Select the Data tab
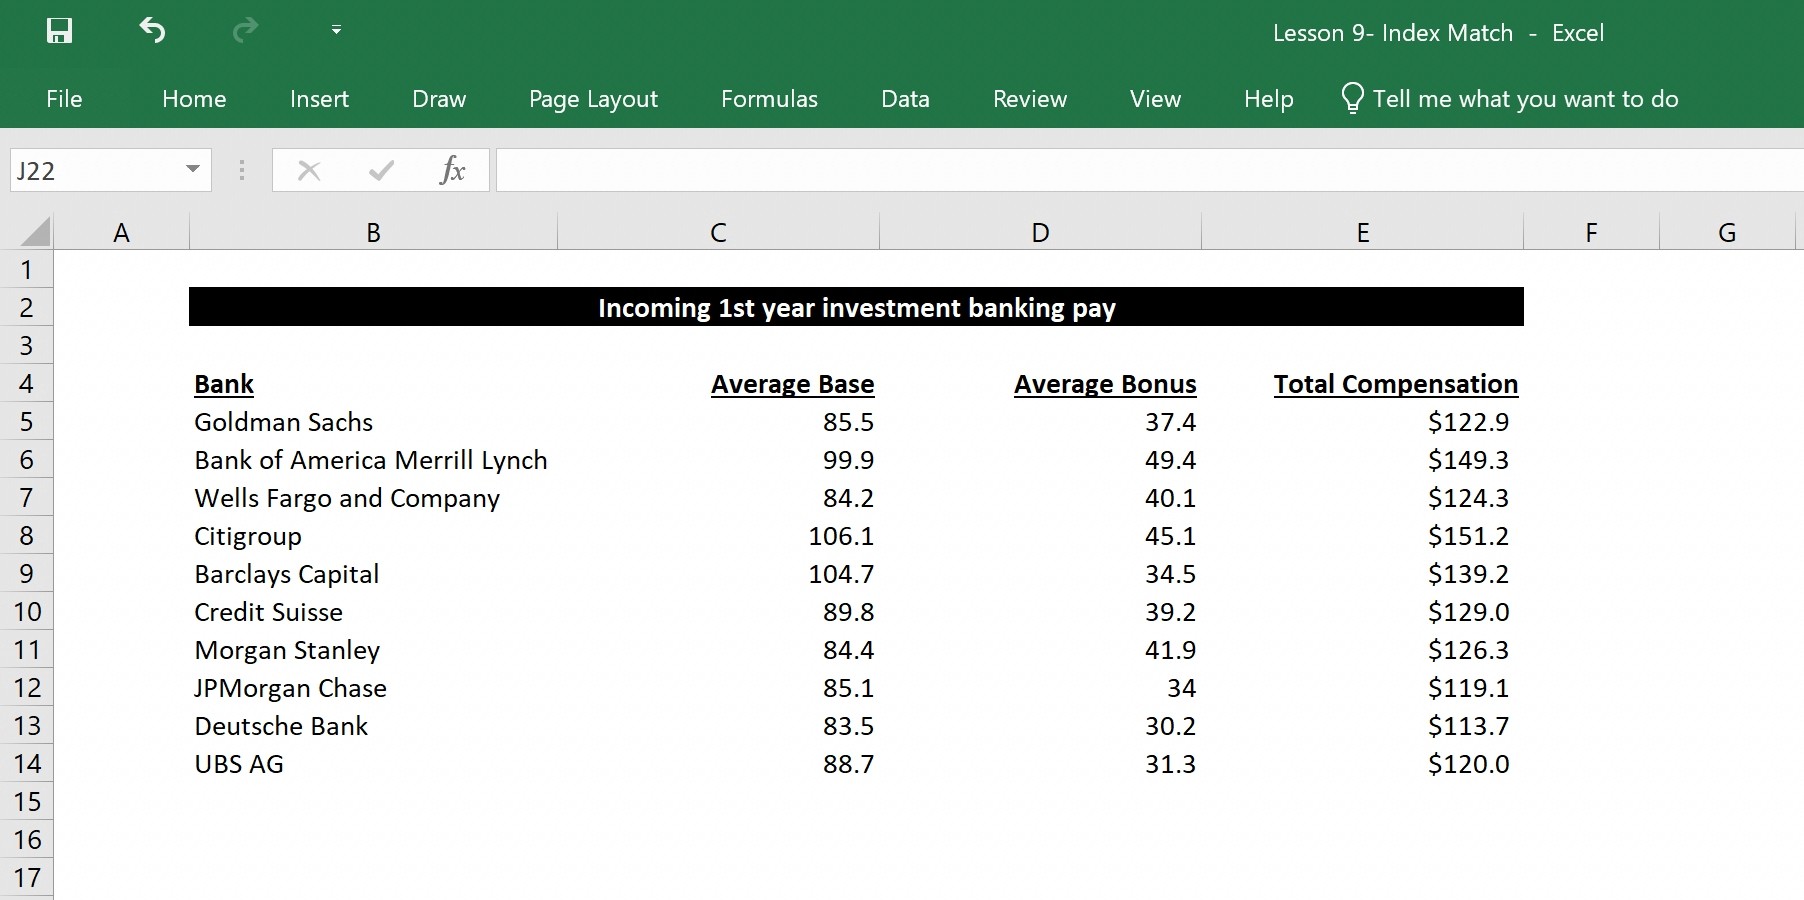 tap(905, 99)
